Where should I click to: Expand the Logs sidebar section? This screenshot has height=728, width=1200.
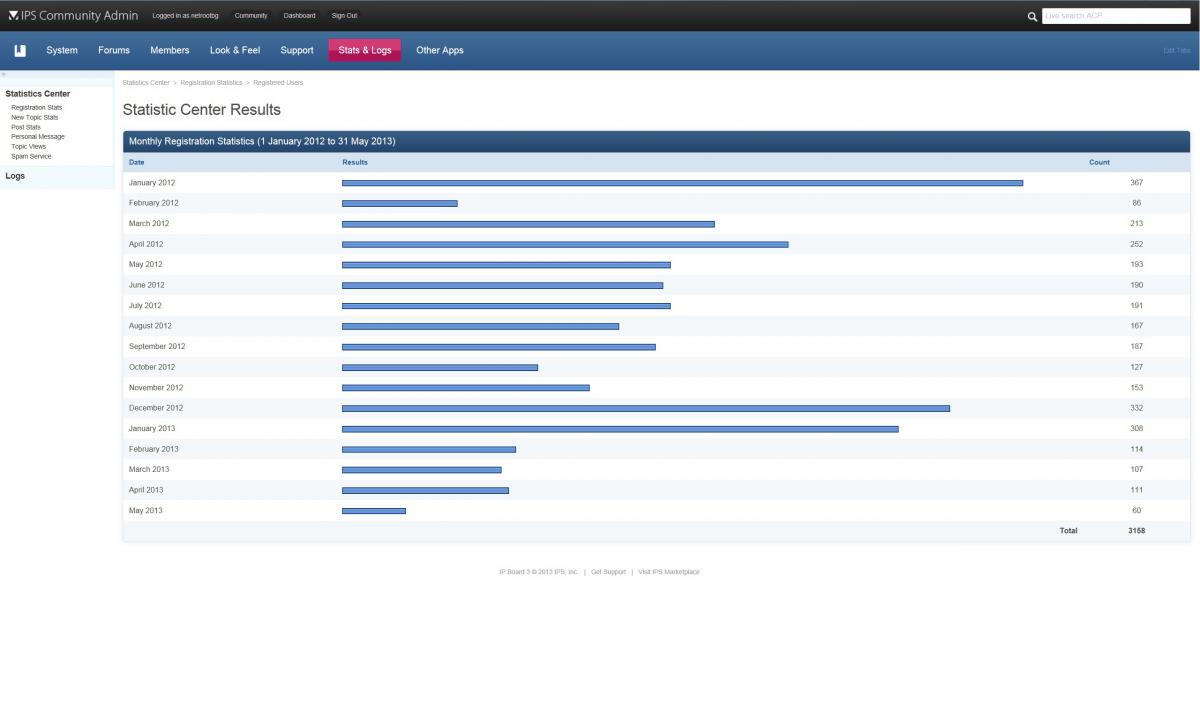(15, 176)
